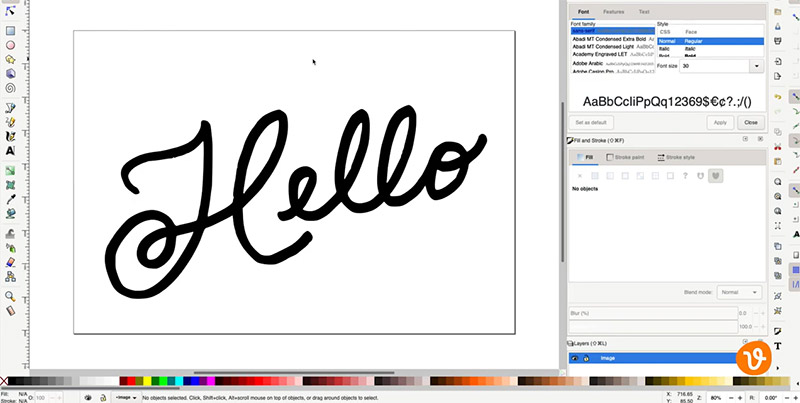
Task: Select the Eraser tool
Action: coord(10,262)
